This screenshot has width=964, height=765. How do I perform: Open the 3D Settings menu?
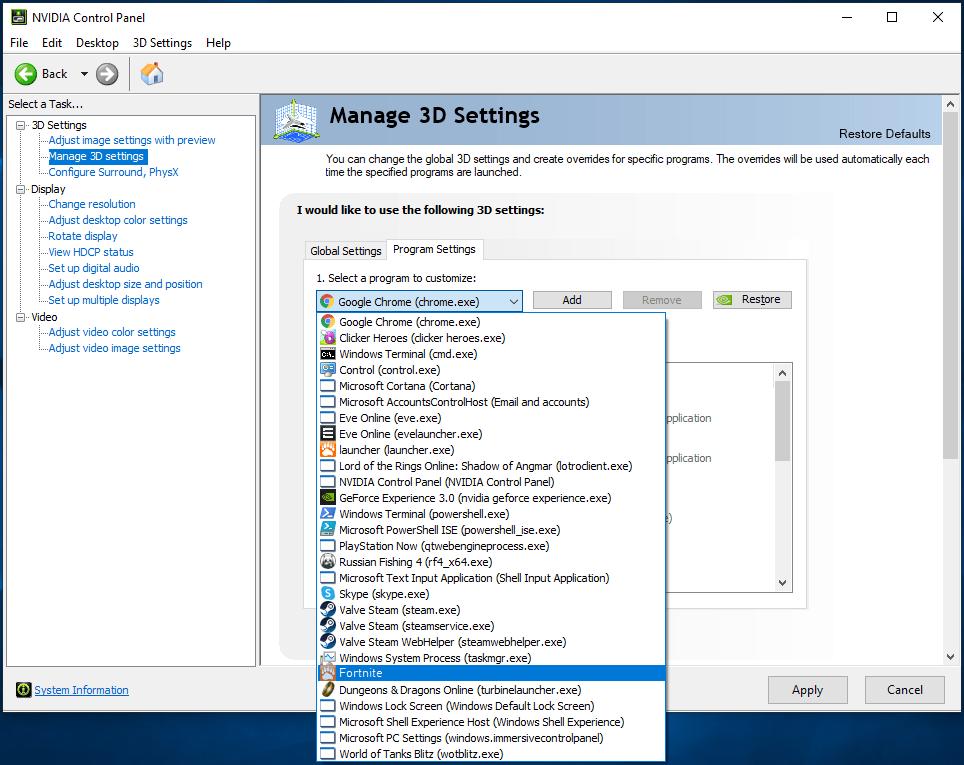(162, 42)
